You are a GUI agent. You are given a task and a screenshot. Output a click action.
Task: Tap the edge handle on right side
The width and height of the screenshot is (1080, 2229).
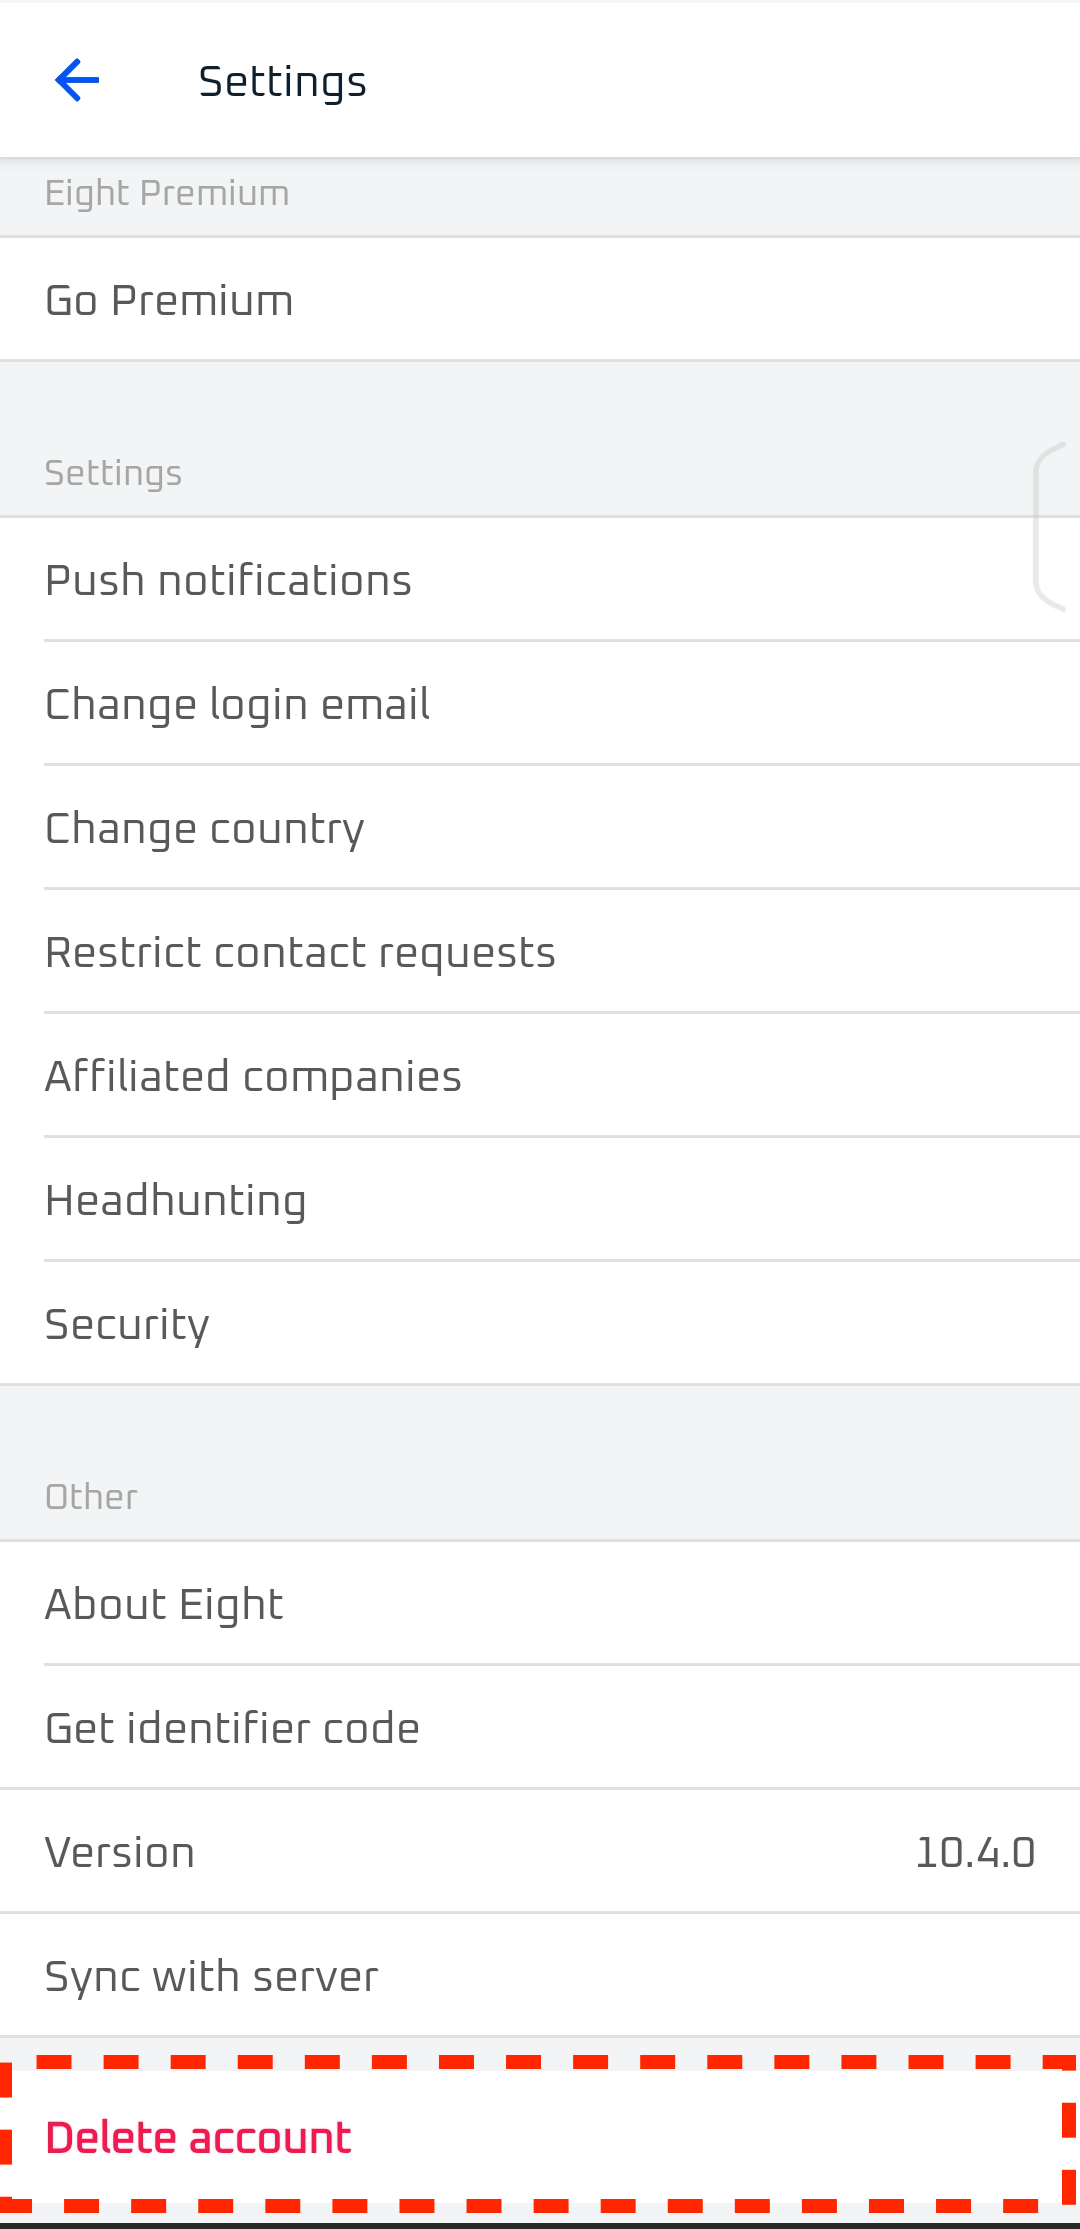tap(1052, 526)
